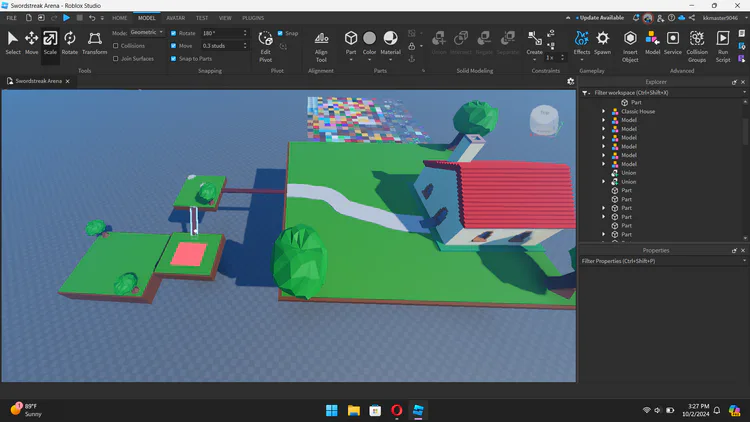Open the Effects dropdown arrow
This screenshot has height=422, width=750.
click(x=582, y=60)
